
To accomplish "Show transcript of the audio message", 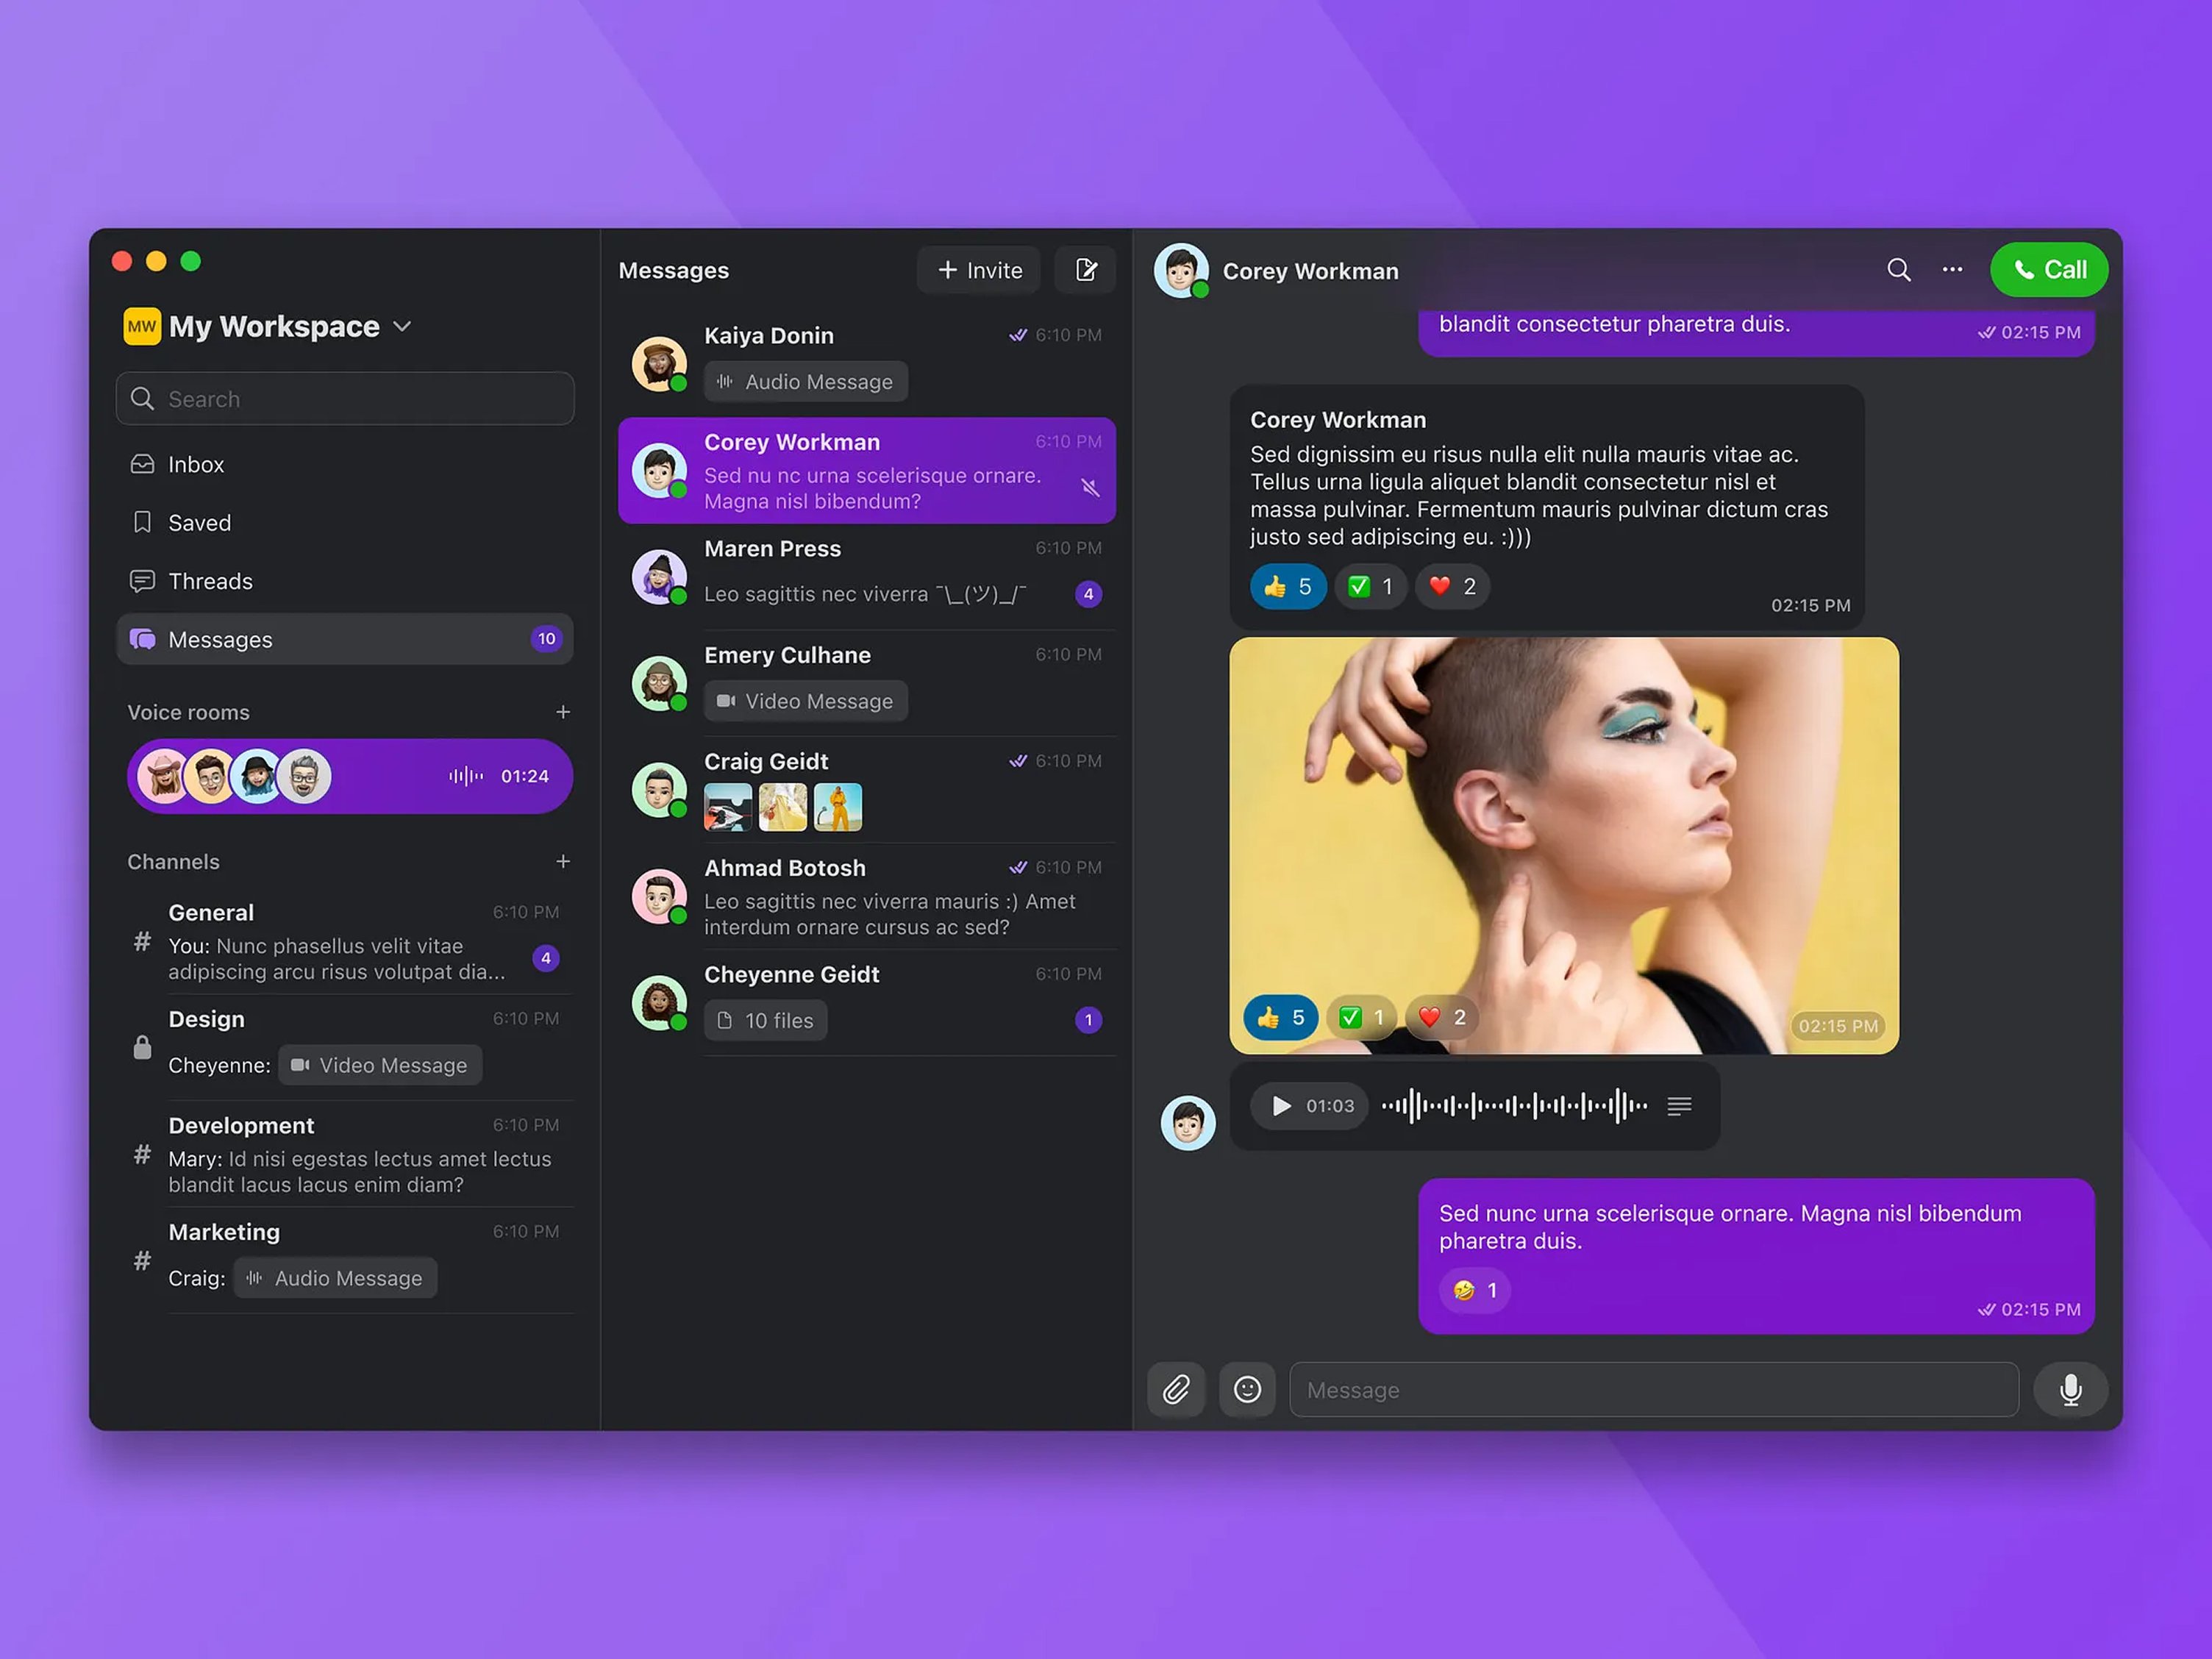I will 1679,1106.
